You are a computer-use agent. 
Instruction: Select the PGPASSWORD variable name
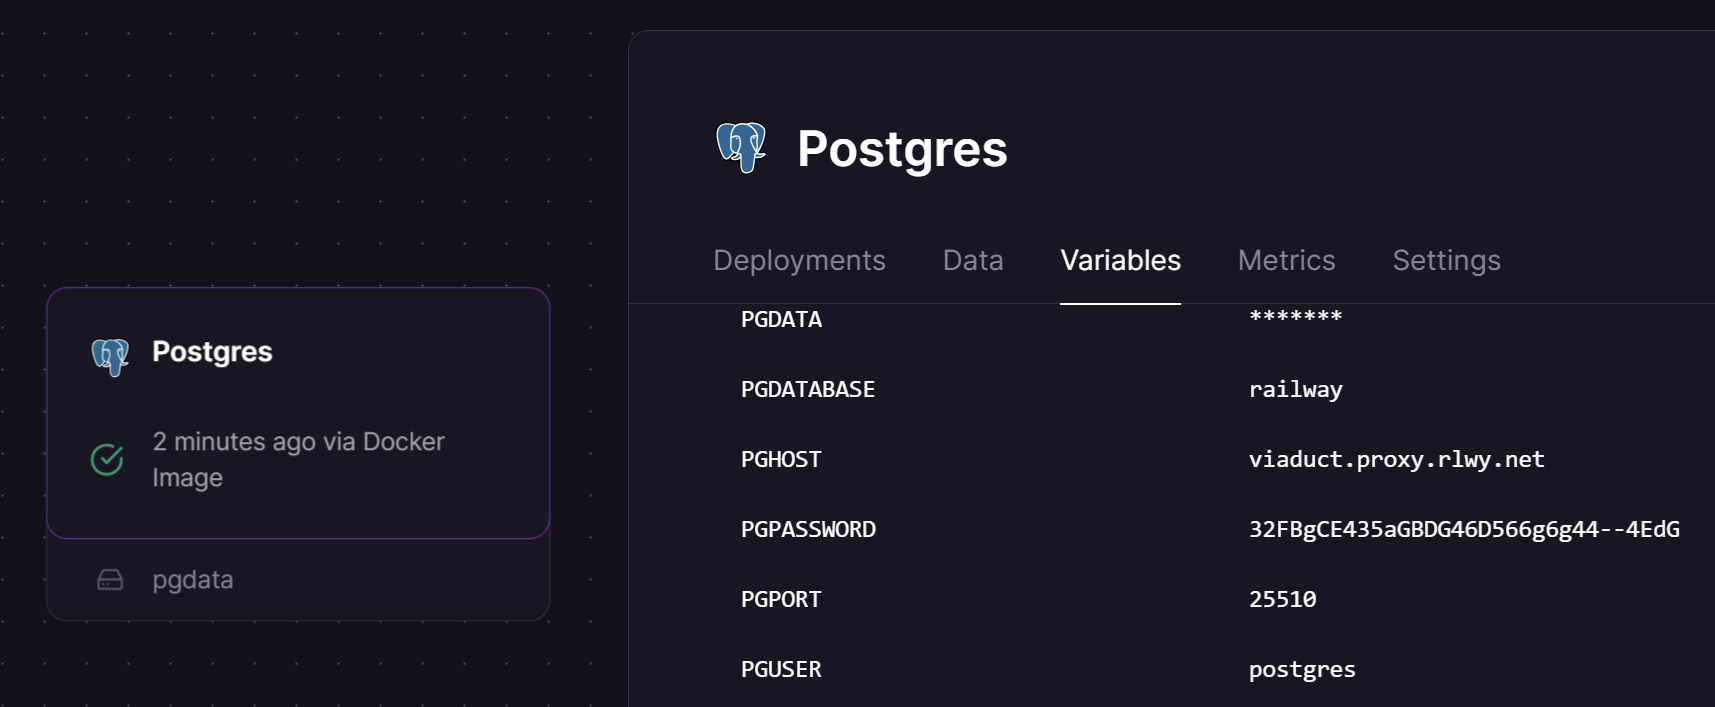click(808, 529)
